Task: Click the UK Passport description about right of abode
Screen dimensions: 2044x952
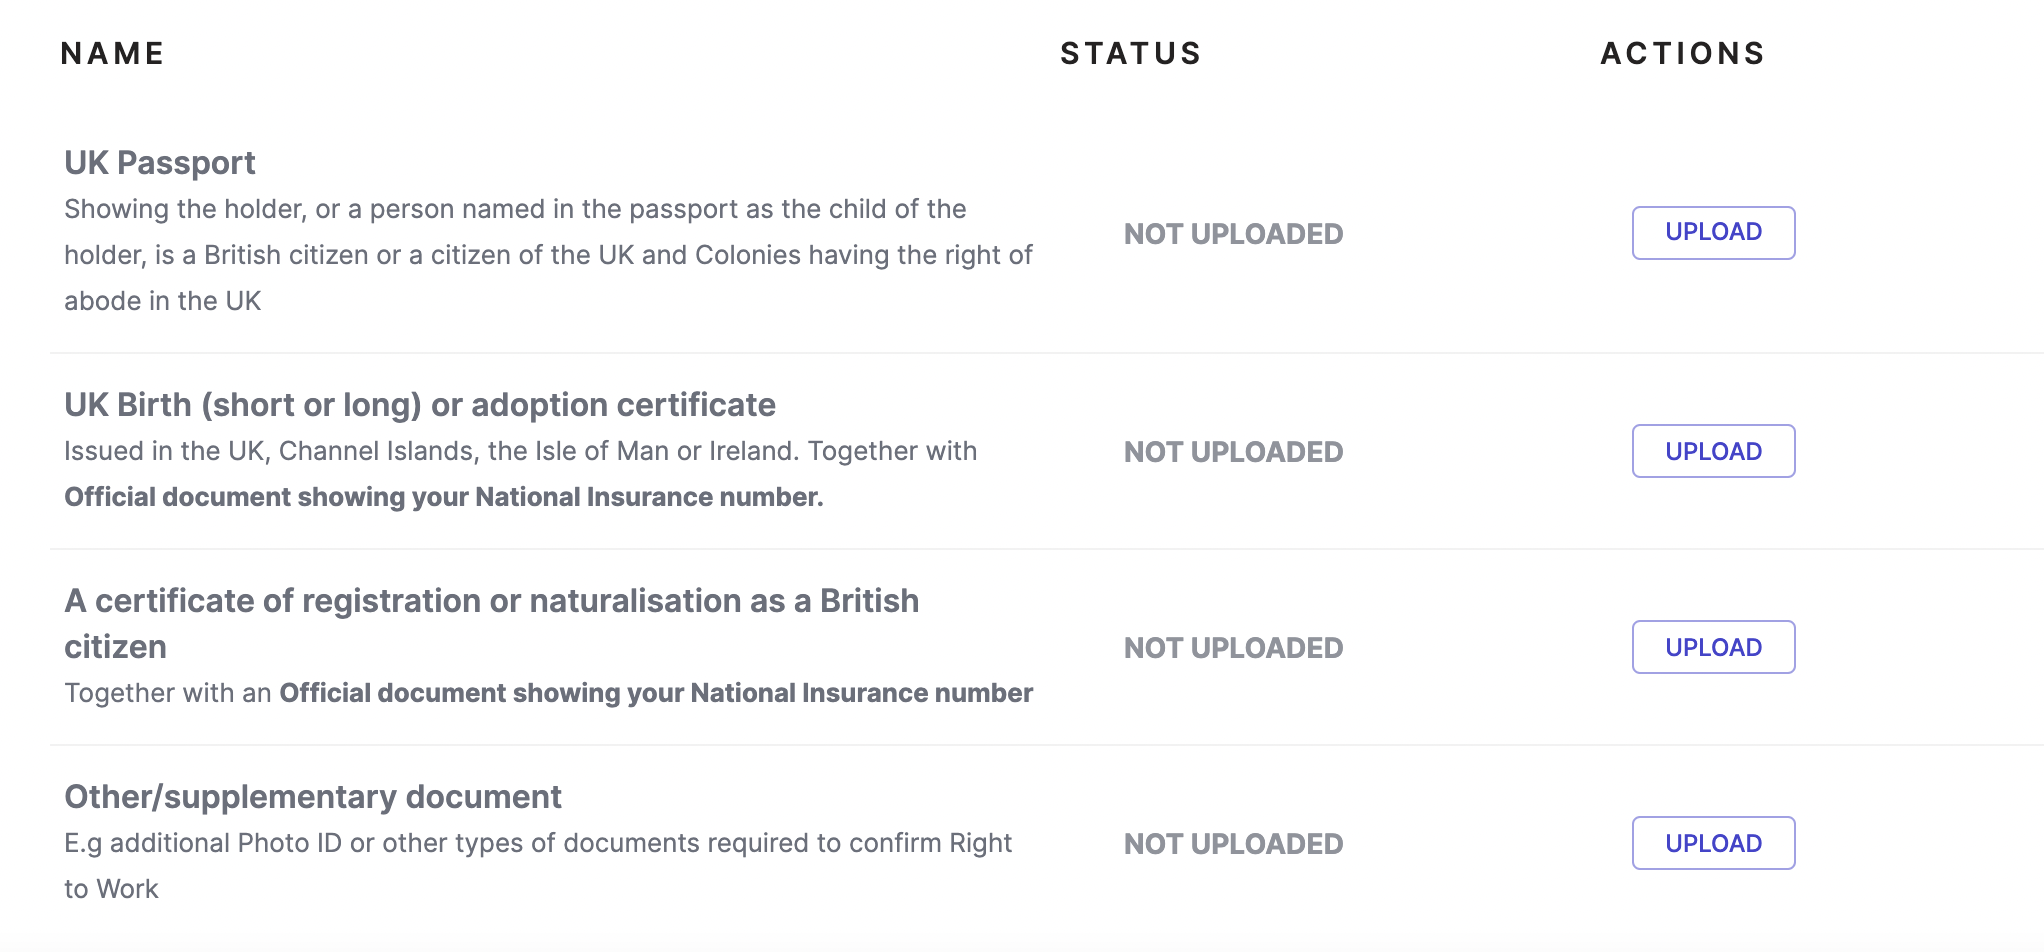Action: point(548,255)
